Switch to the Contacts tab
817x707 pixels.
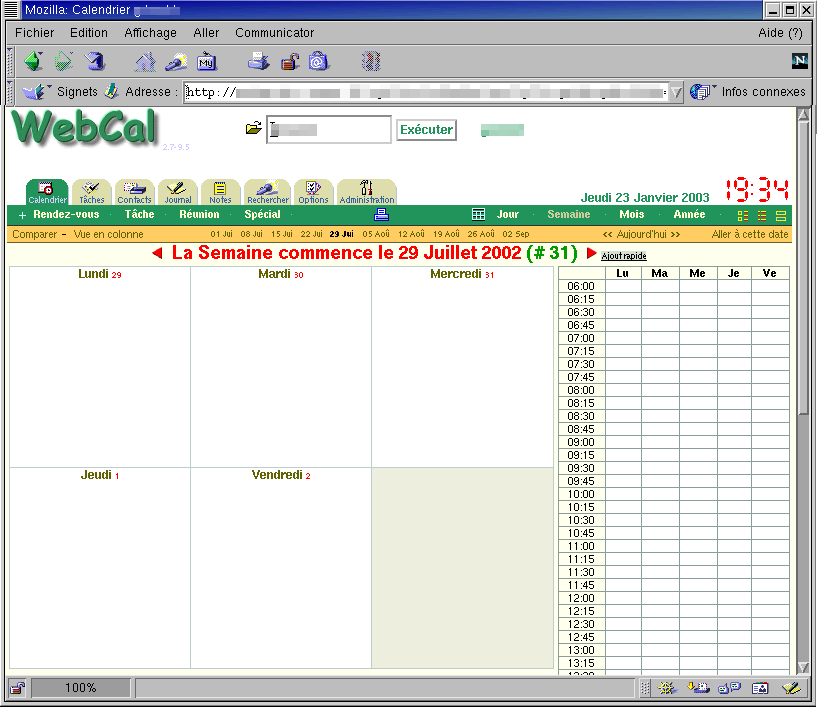coord(134,192)
